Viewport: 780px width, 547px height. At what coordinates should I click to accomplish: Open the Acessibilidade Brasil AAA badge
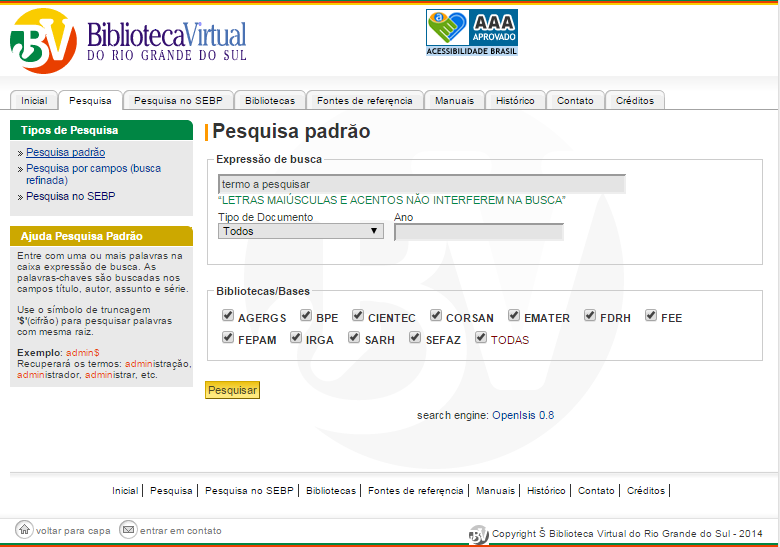point(472,32)
